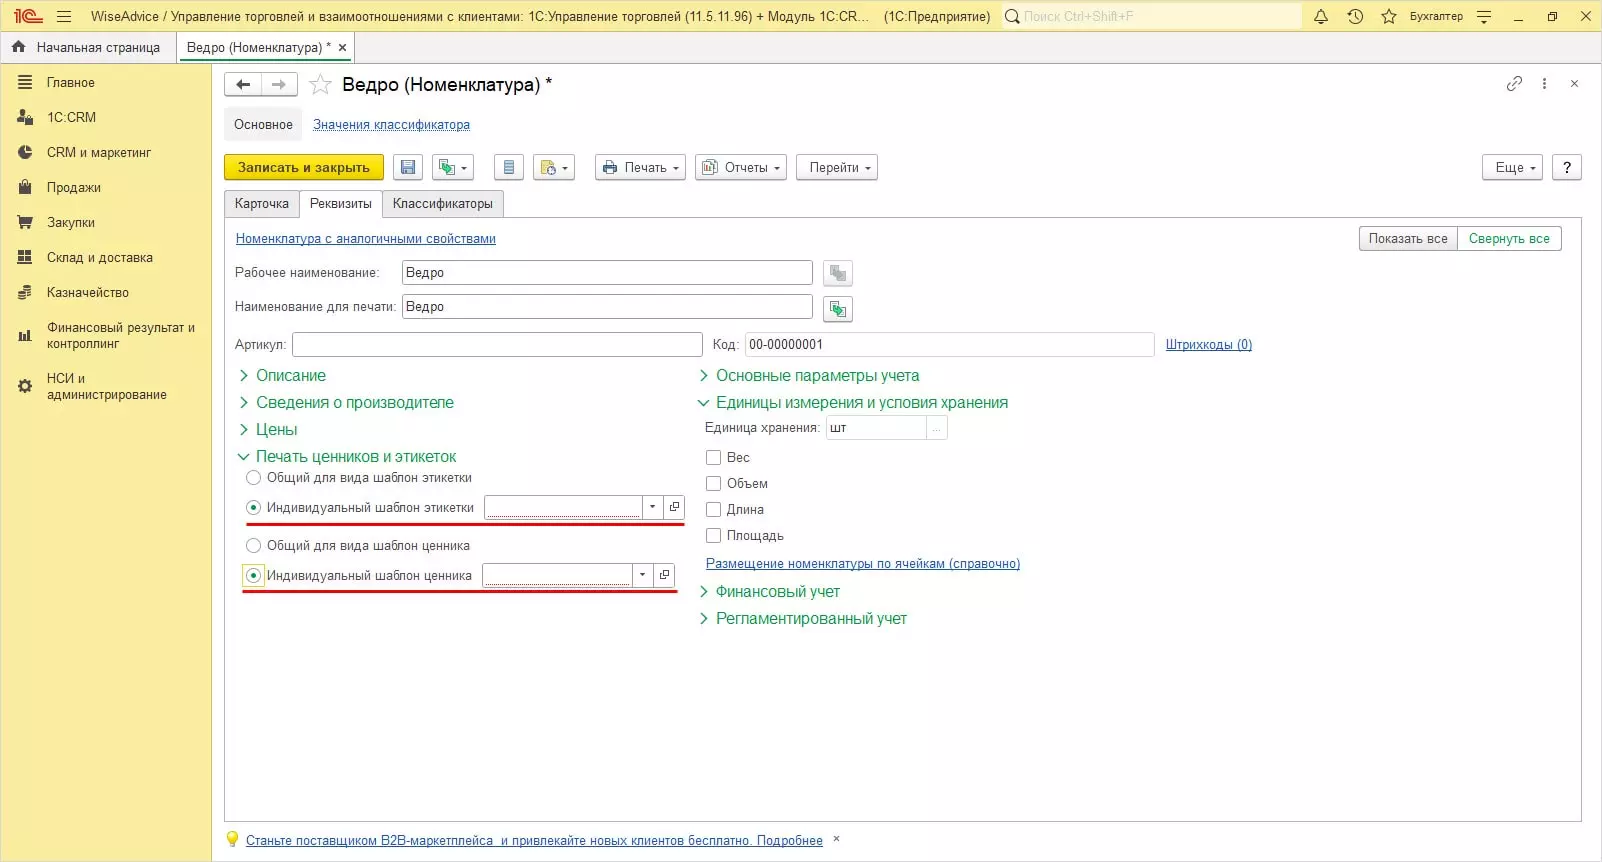Open the 1C main menu hamburger icon
The height and width of the screenshot is (862, 1602).
coord(64,16)
